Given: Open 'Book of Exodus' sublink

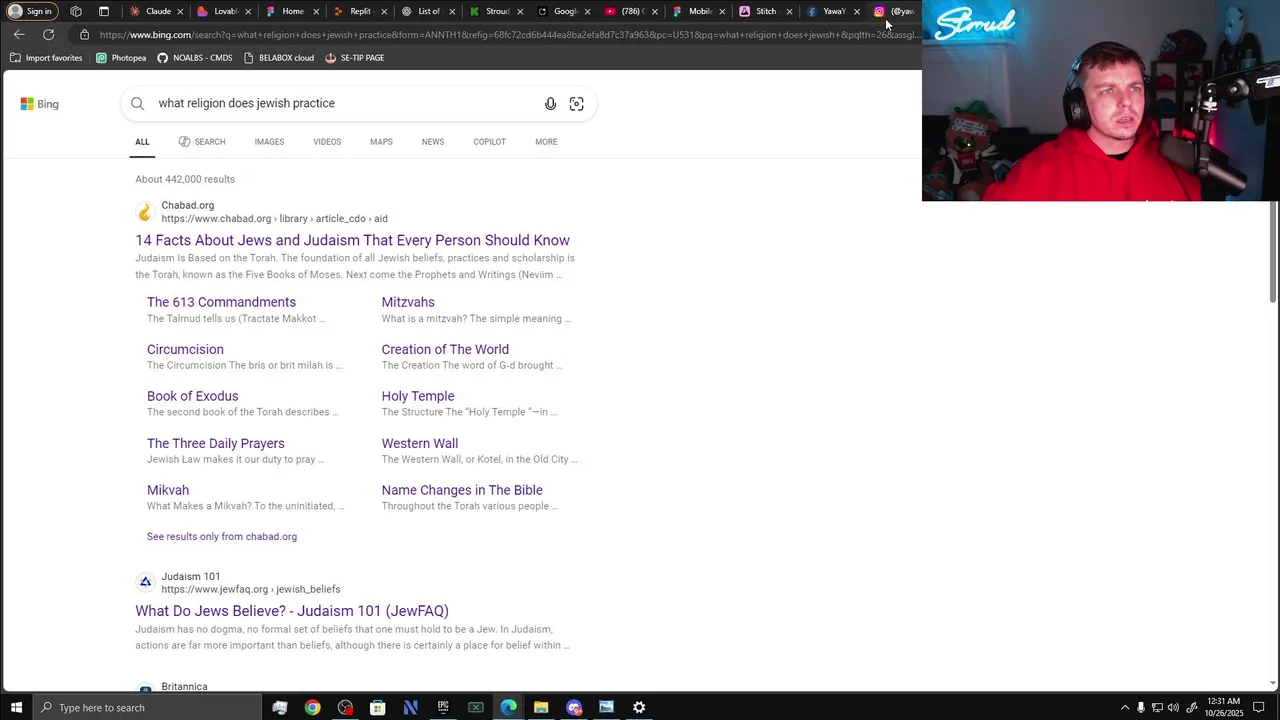Looking at the screenshot, I should coord(192,396).
